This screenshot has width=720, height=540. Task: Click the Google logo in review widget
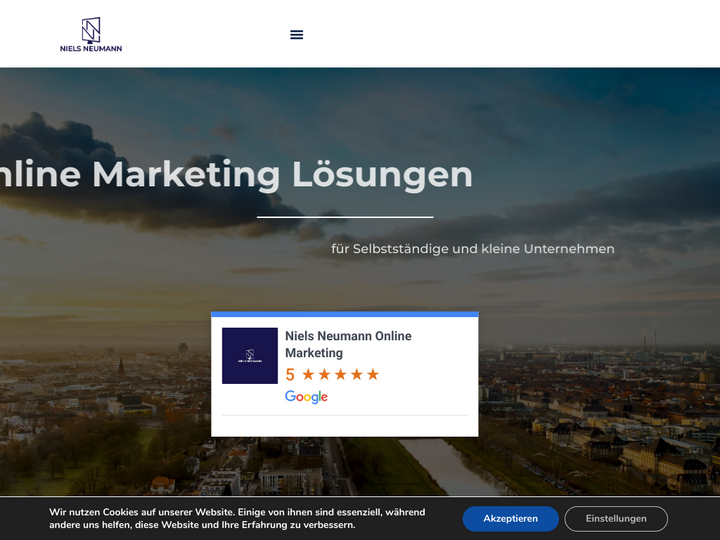coord(306,397)
